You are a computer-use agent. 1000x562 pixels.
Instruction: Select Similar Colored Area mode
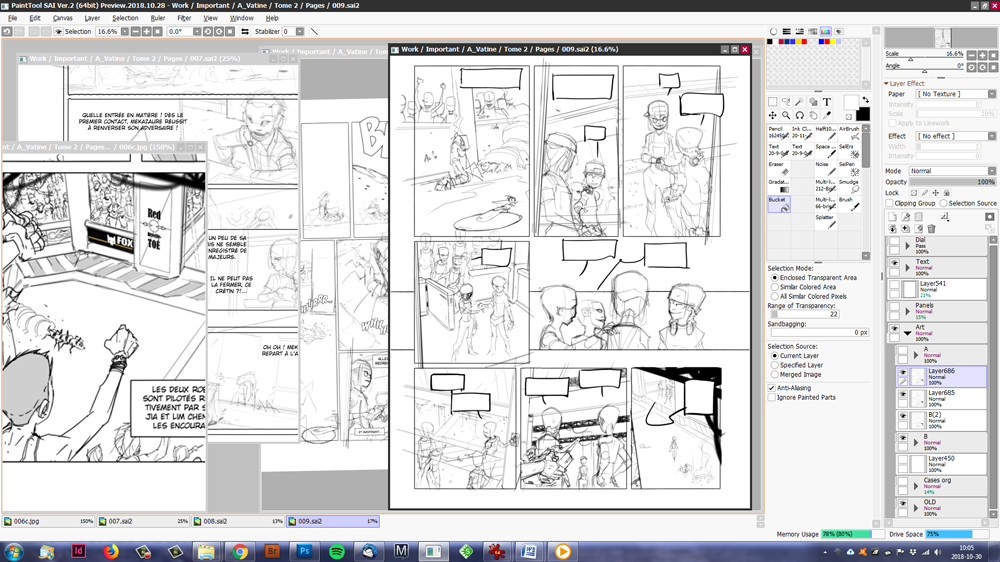[775, 287]
